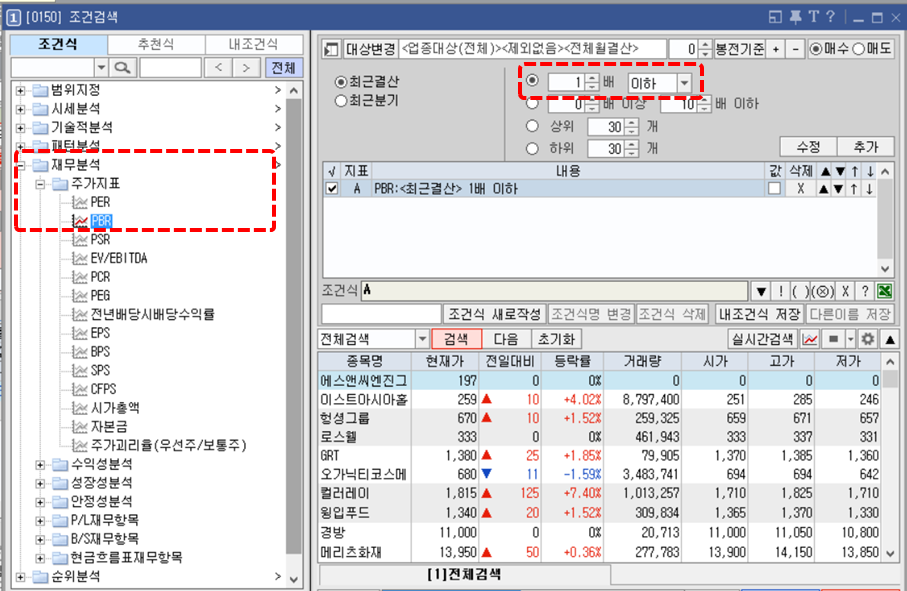This screenshot has width=907, height=591.
Task: Click the 내조건식 저장 button
Action: point(759,314)
